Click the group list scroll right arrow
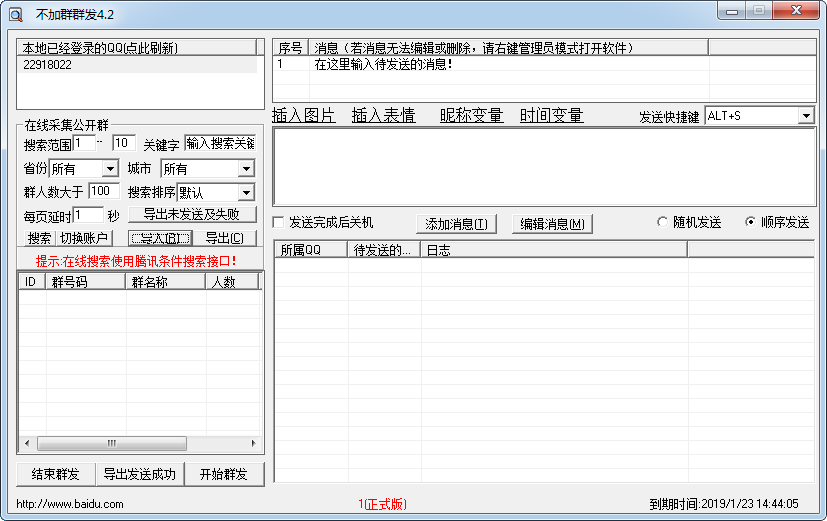 [254, 443]
